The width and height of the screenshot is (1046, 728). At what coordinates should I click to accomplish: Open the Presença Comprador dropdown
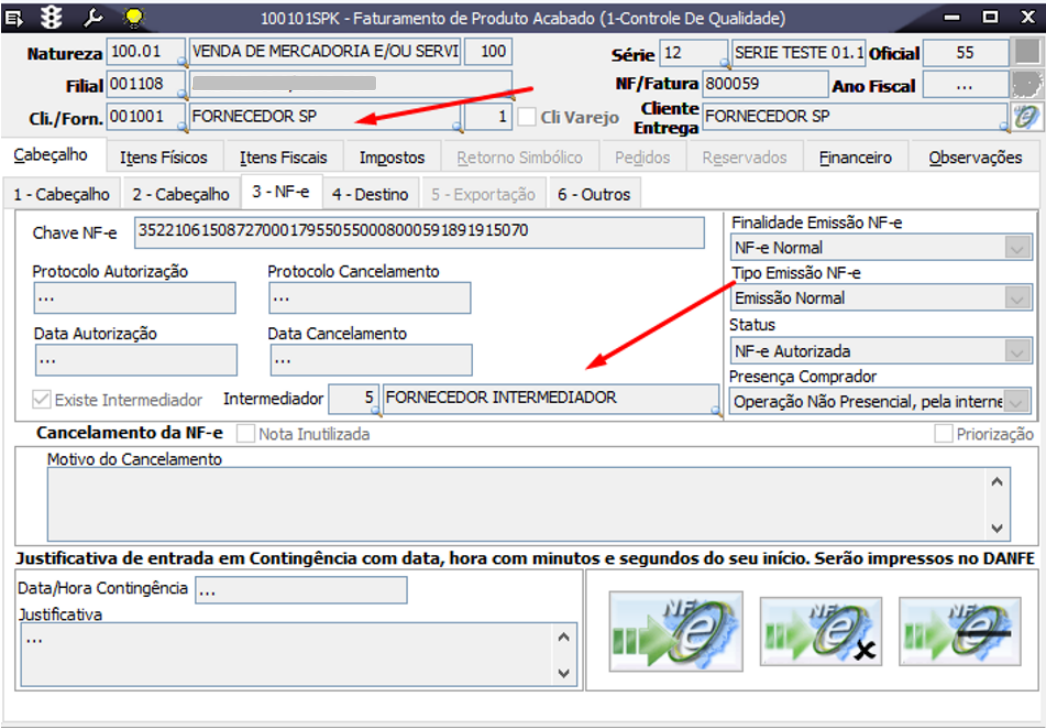tap(1017, 402)
